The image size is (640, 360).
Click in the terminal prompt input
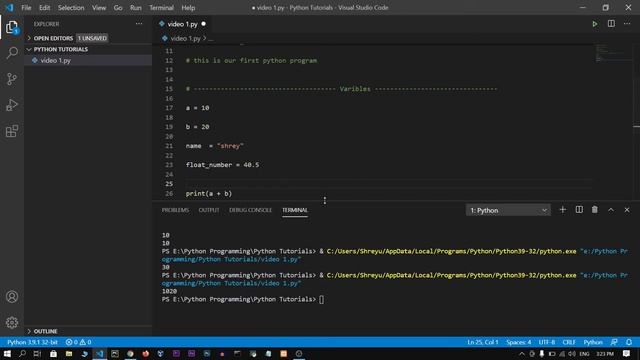(322, 300)
